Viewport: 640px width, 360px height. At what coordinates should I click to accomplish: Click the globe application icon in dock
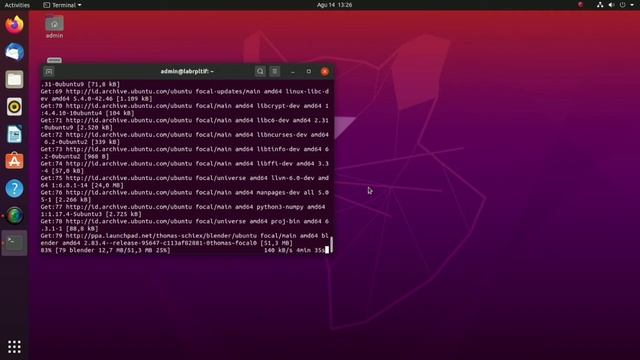(14, 216)
